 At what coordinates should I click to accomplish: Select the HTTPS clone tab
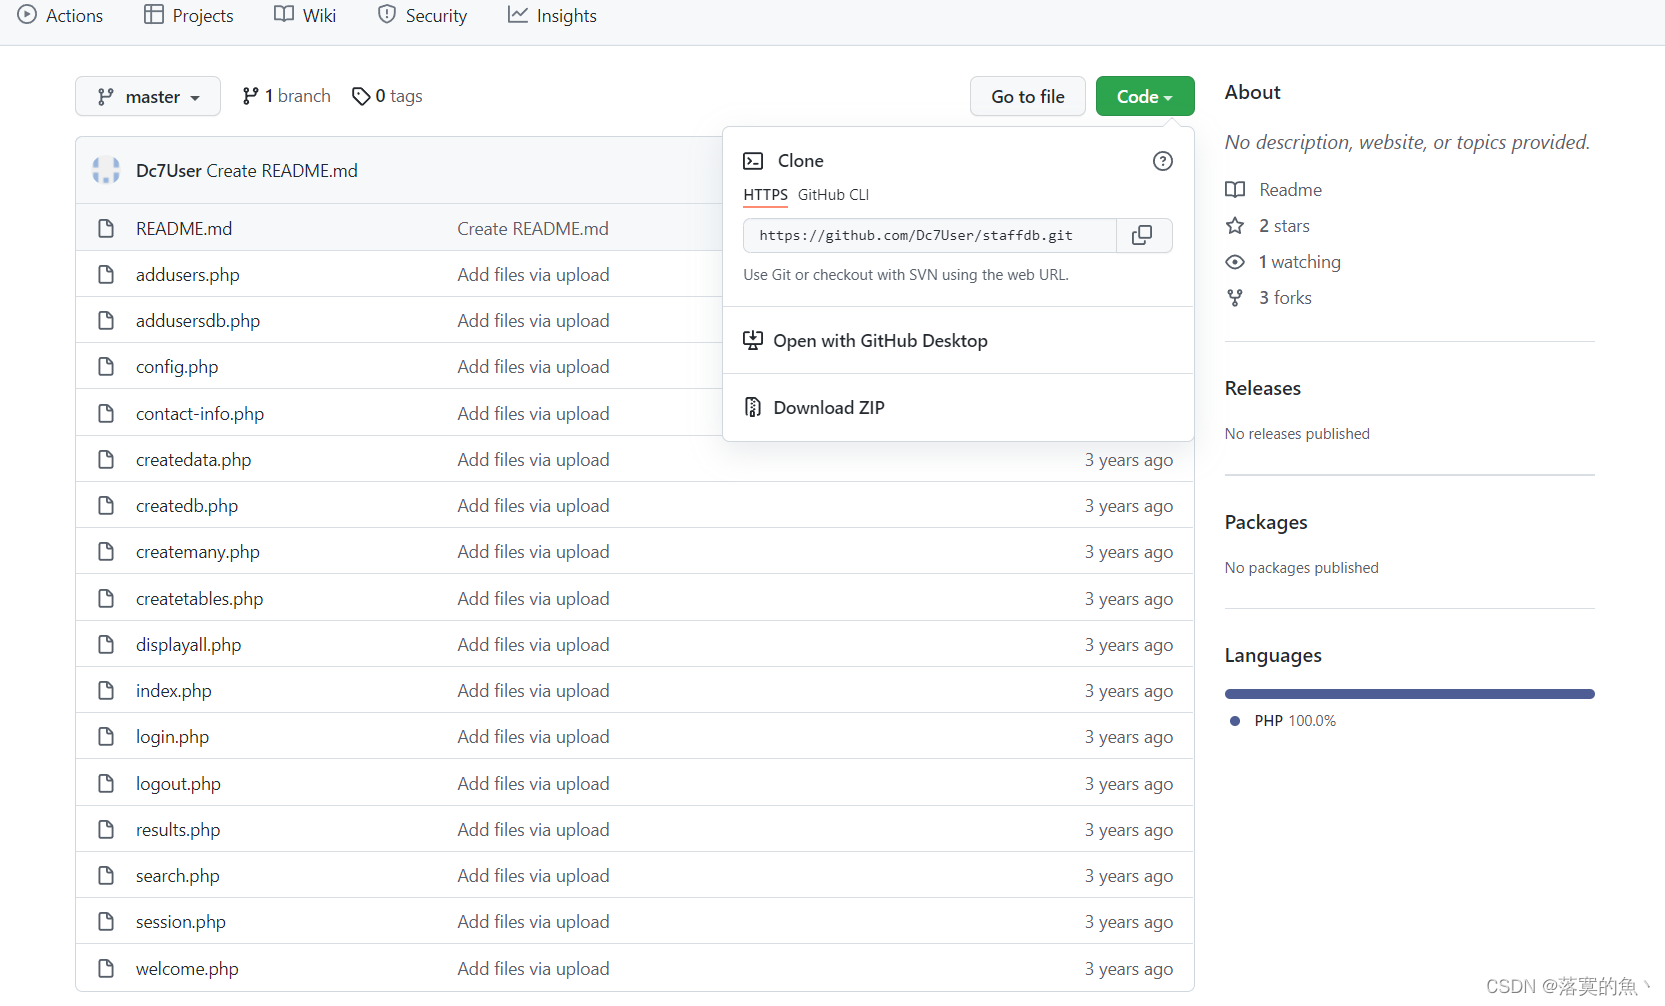tap(766, 195)
